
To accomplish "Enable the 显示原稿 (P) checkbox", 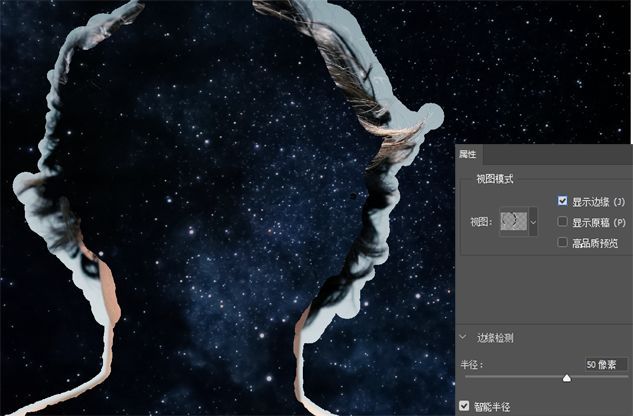I will coord(562,221).
